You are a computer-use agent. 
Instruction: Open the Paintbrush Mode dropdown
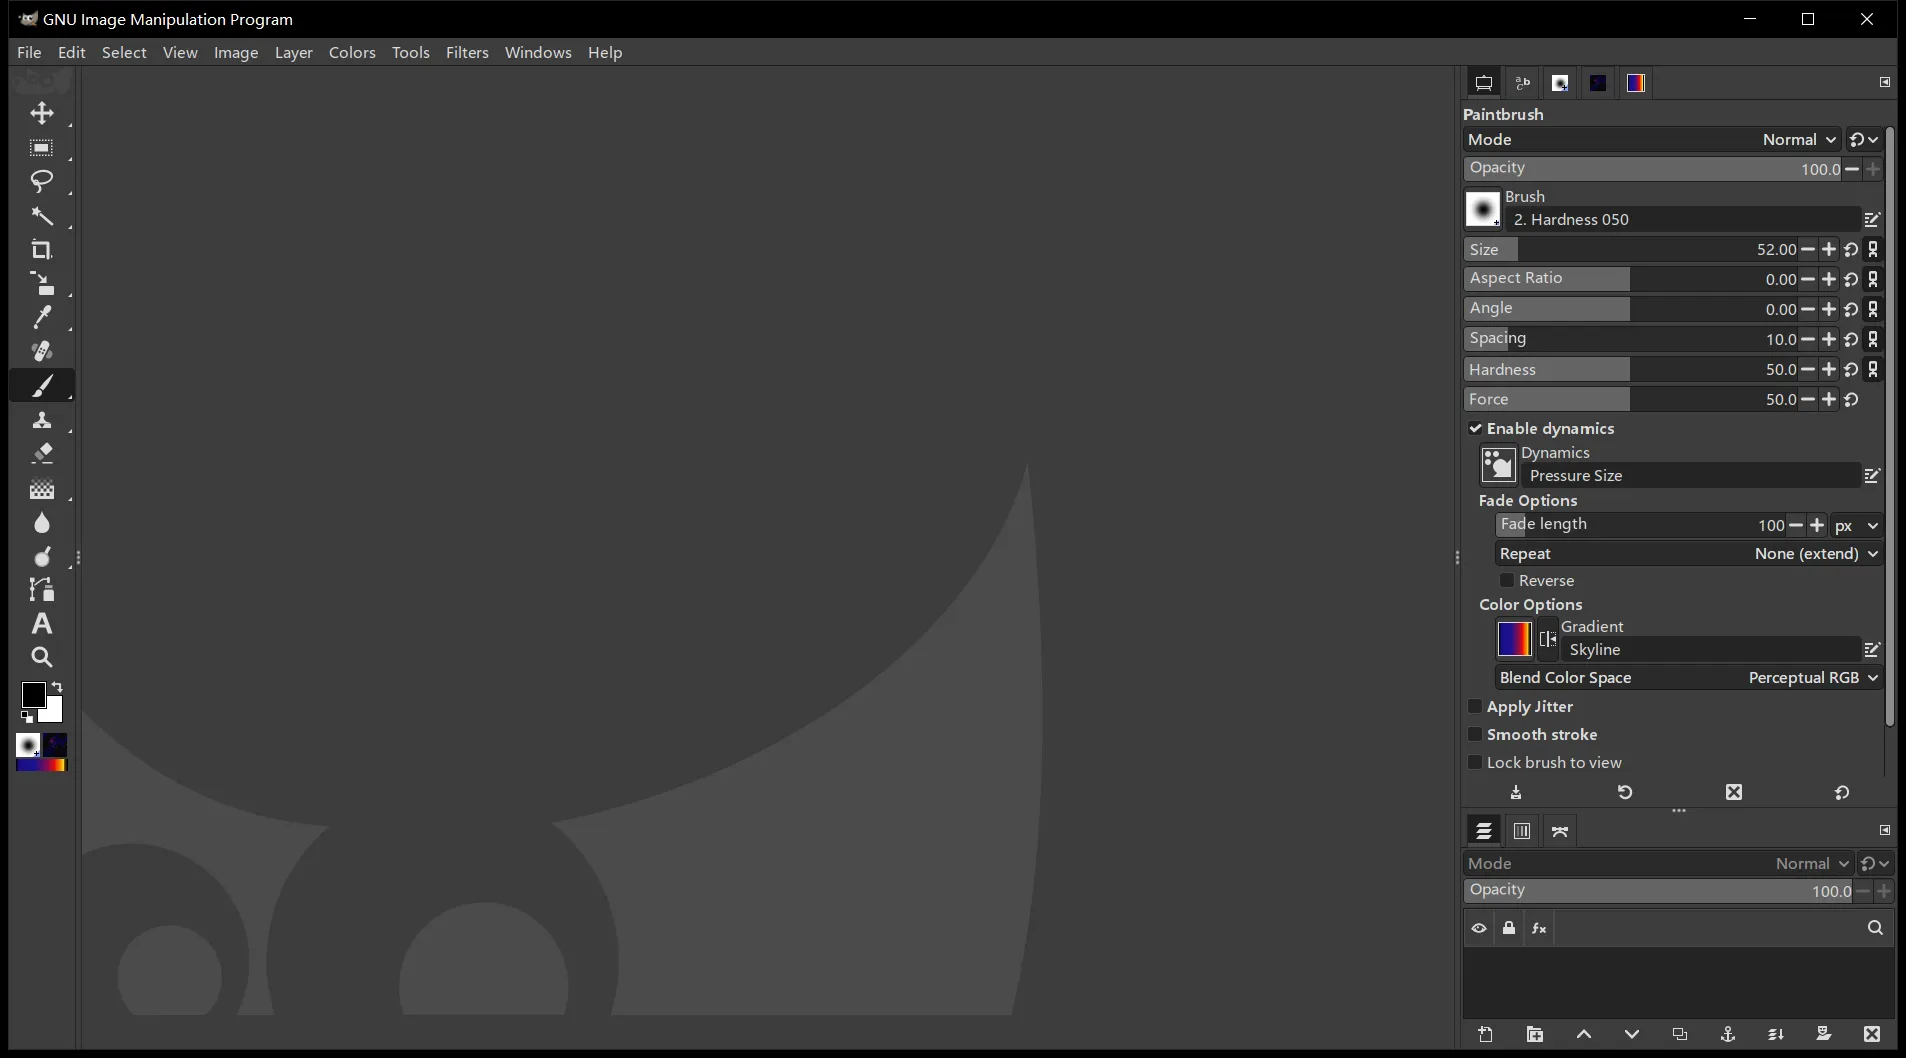point(1652,140)
